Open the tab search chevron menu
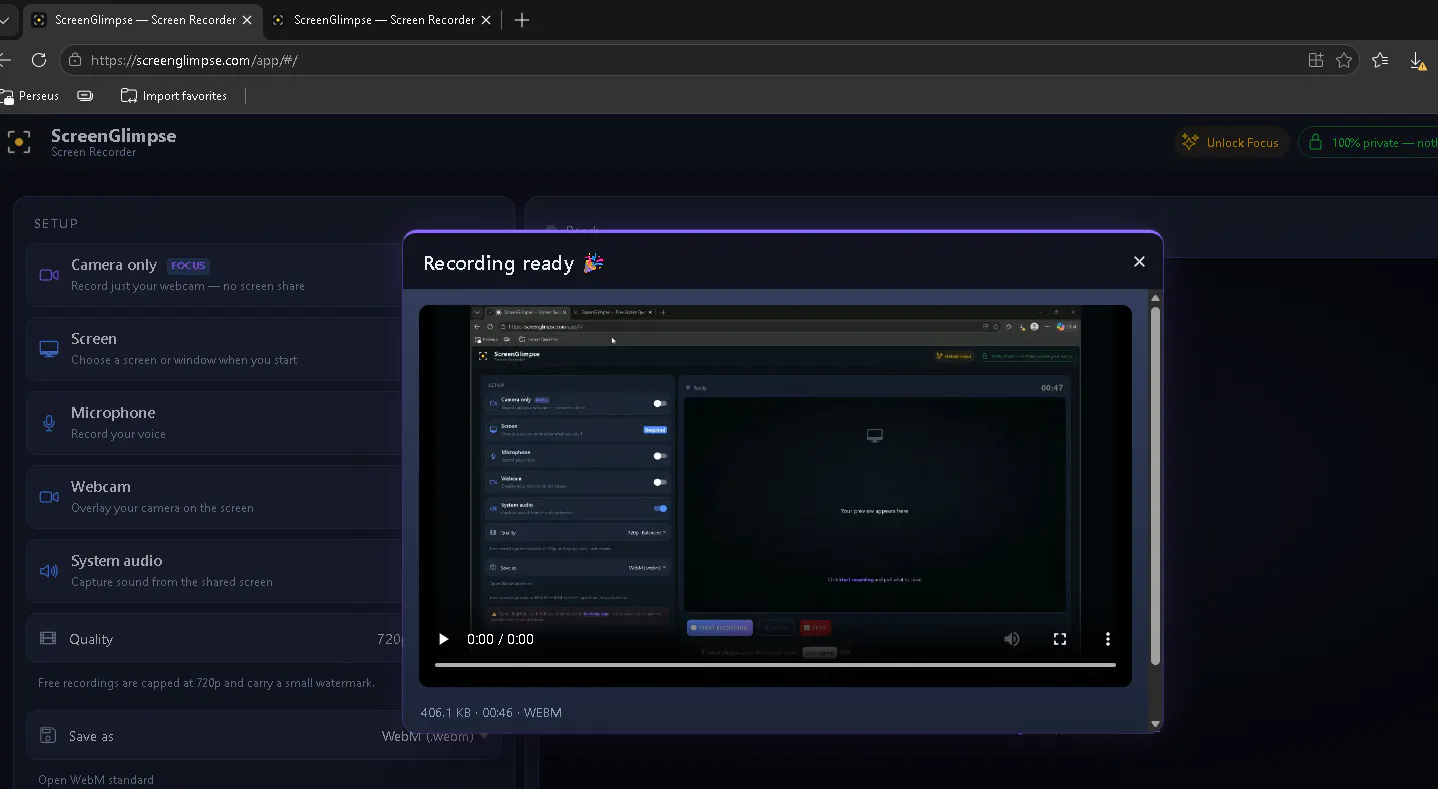This screenshot has height=789, width=1438. pyautogui.click(x=5, y=20)
